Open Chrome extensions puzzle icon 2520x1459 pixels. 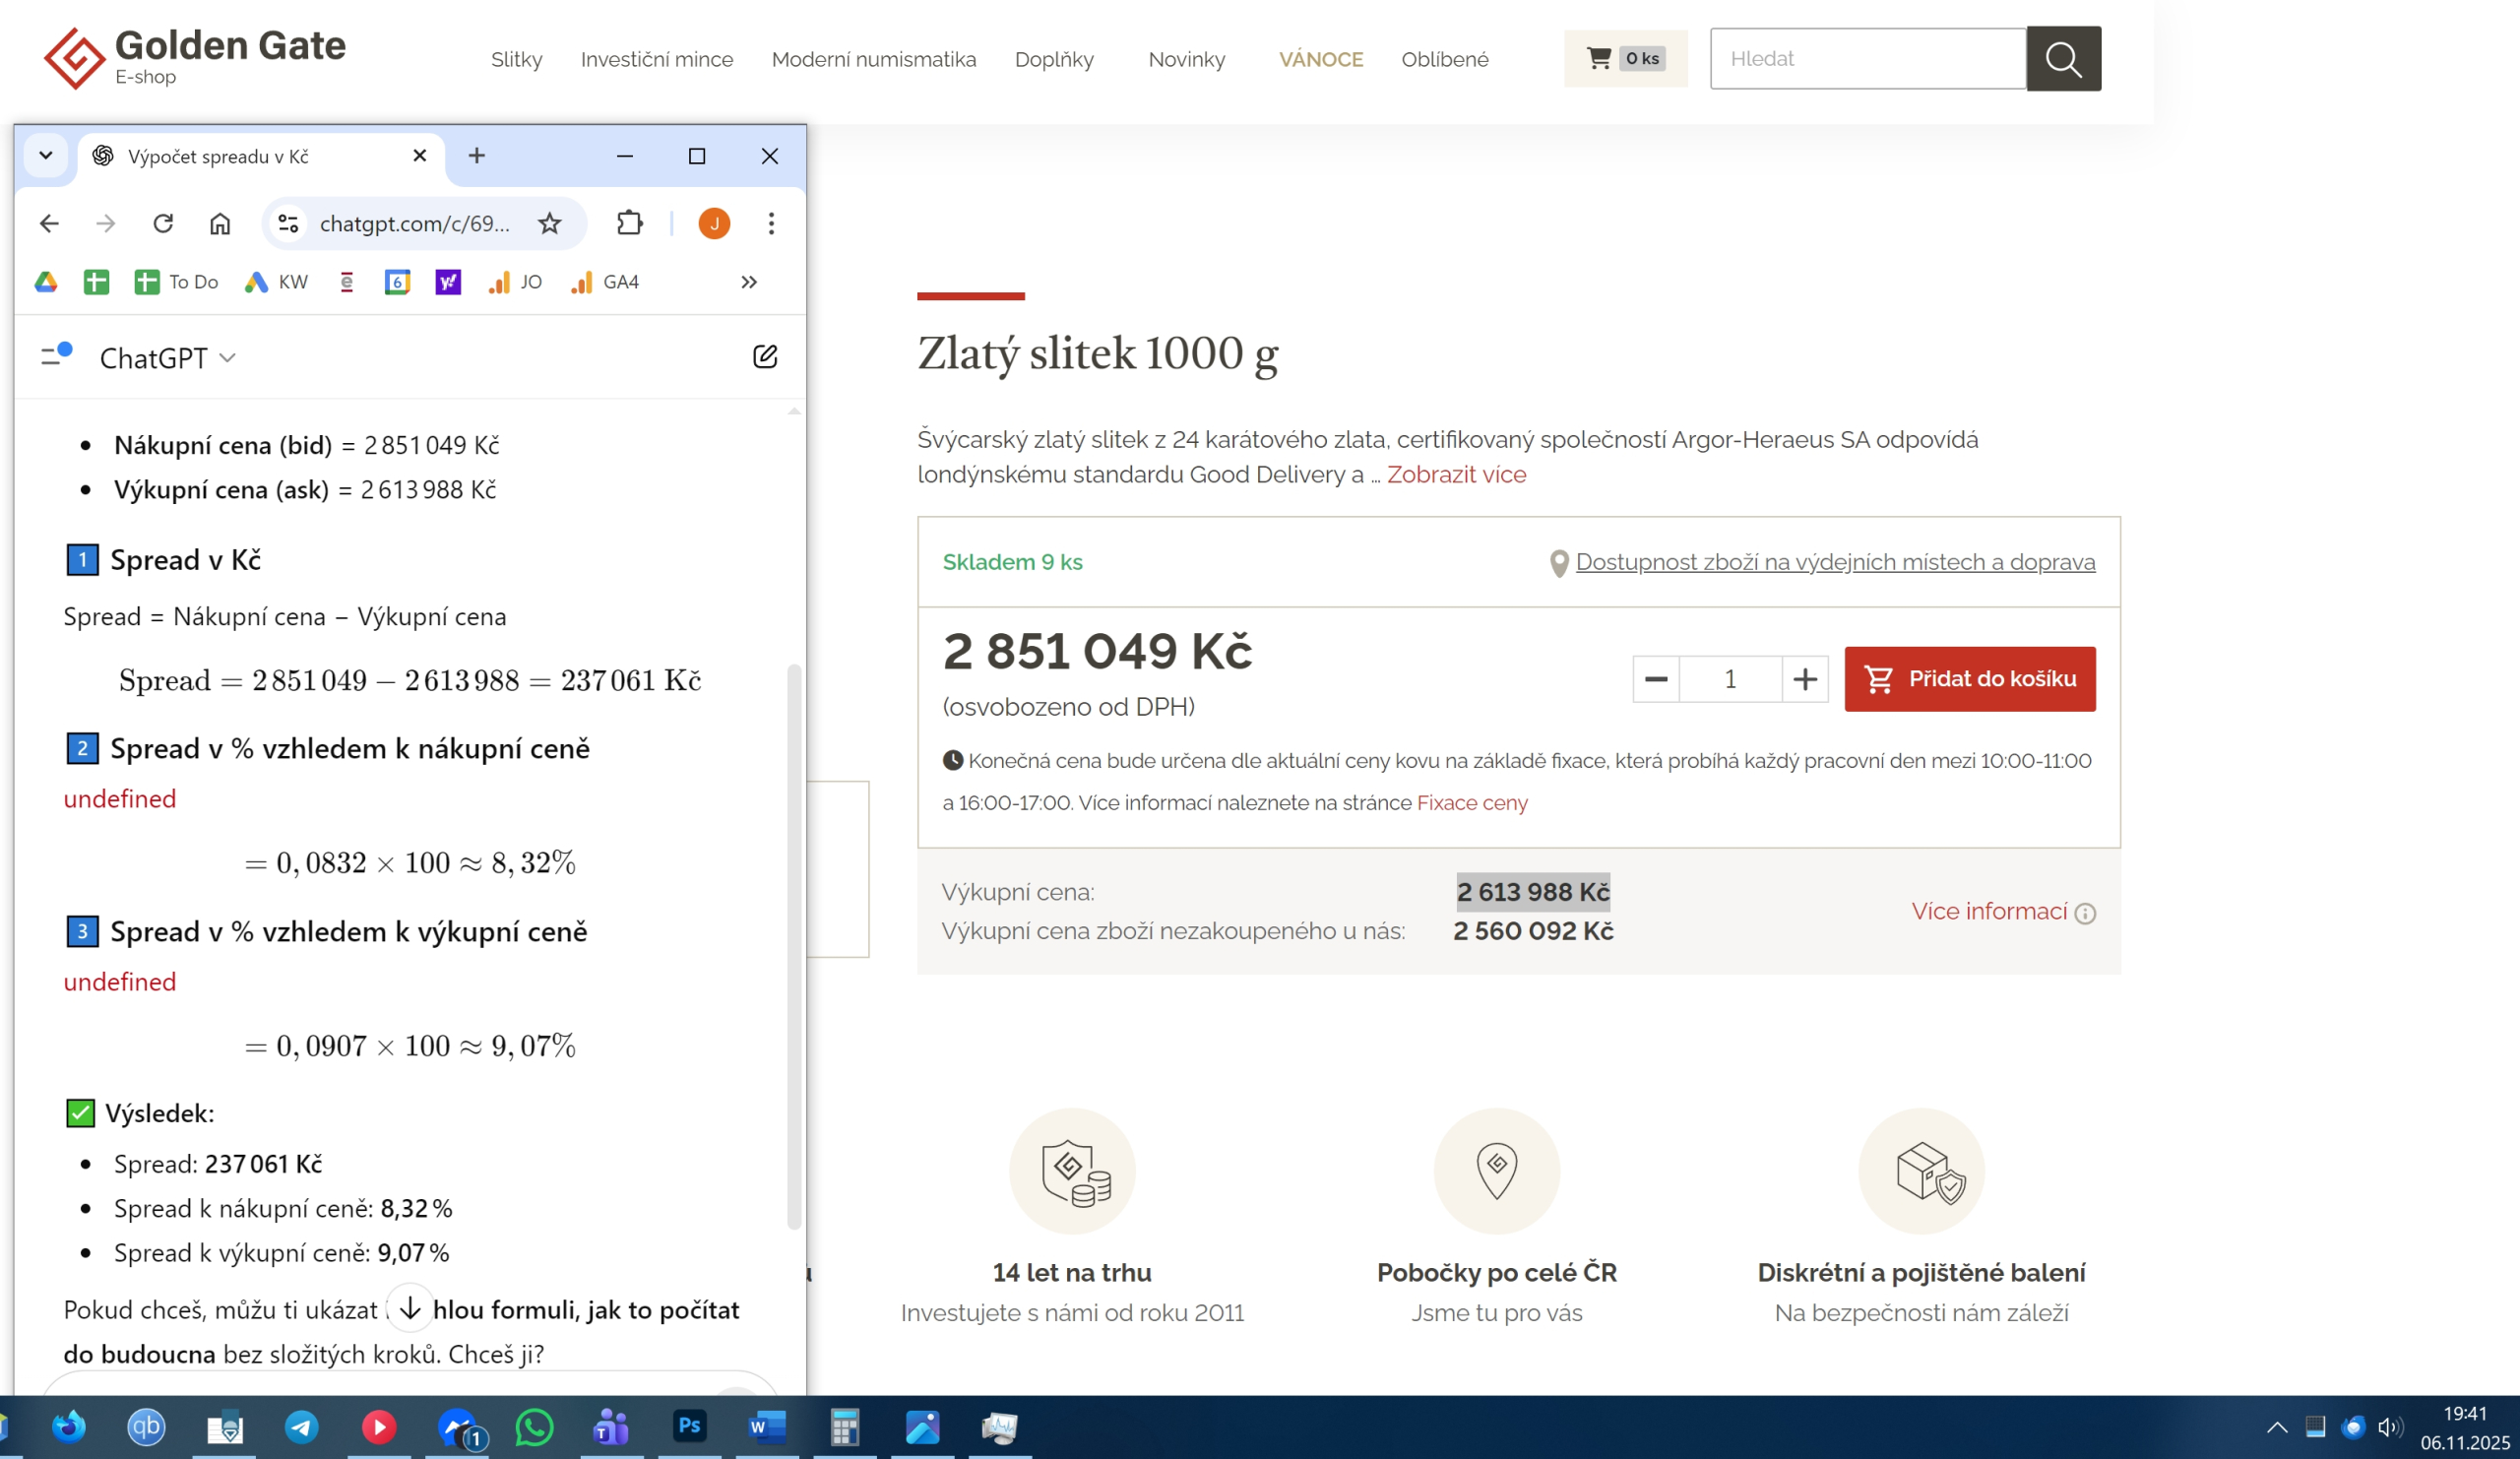[630, 223]
